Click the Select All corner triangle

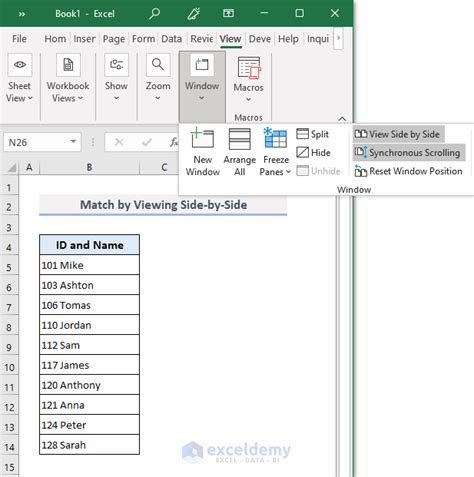(x=12, y=167)
